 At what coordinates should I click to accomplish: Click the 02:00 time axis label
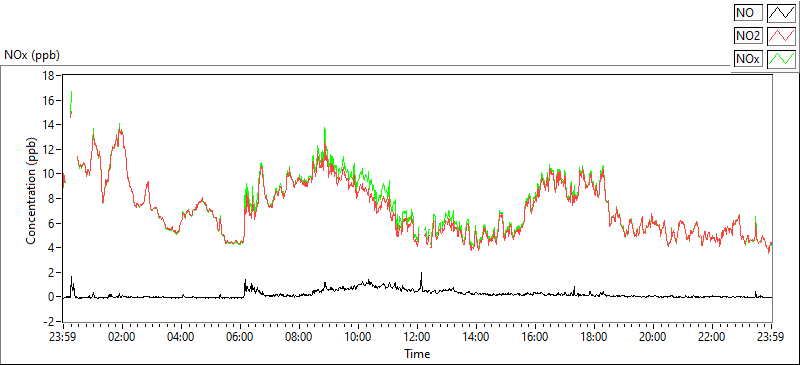click(x=122, y=337)
